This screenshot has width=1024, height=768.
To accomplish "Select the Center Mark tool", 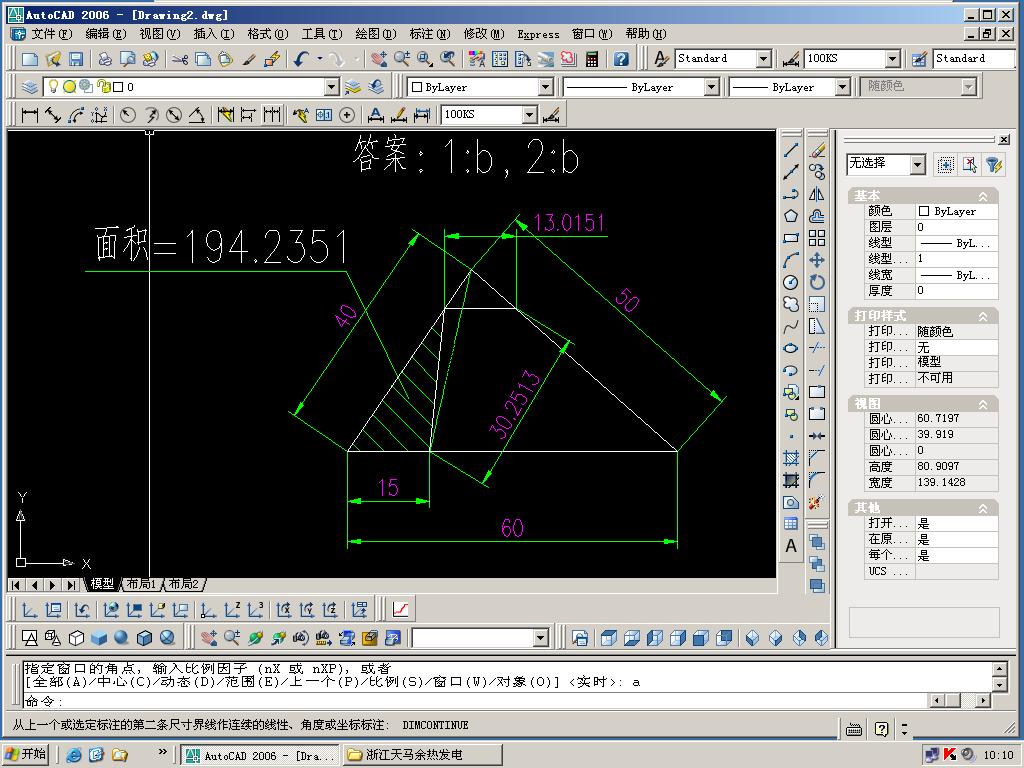I will point(347,115).
